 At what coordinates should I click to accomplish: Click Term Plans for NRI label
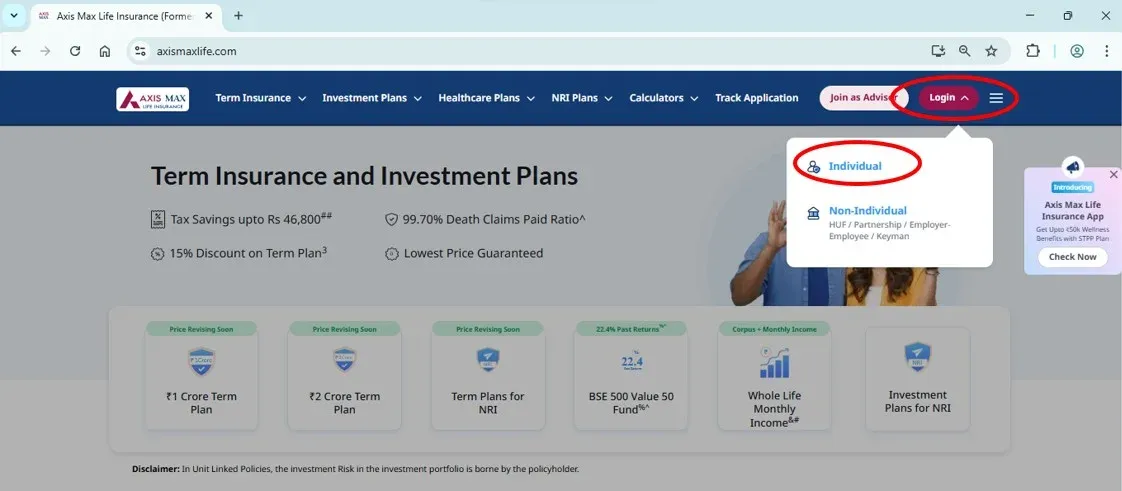487,403
